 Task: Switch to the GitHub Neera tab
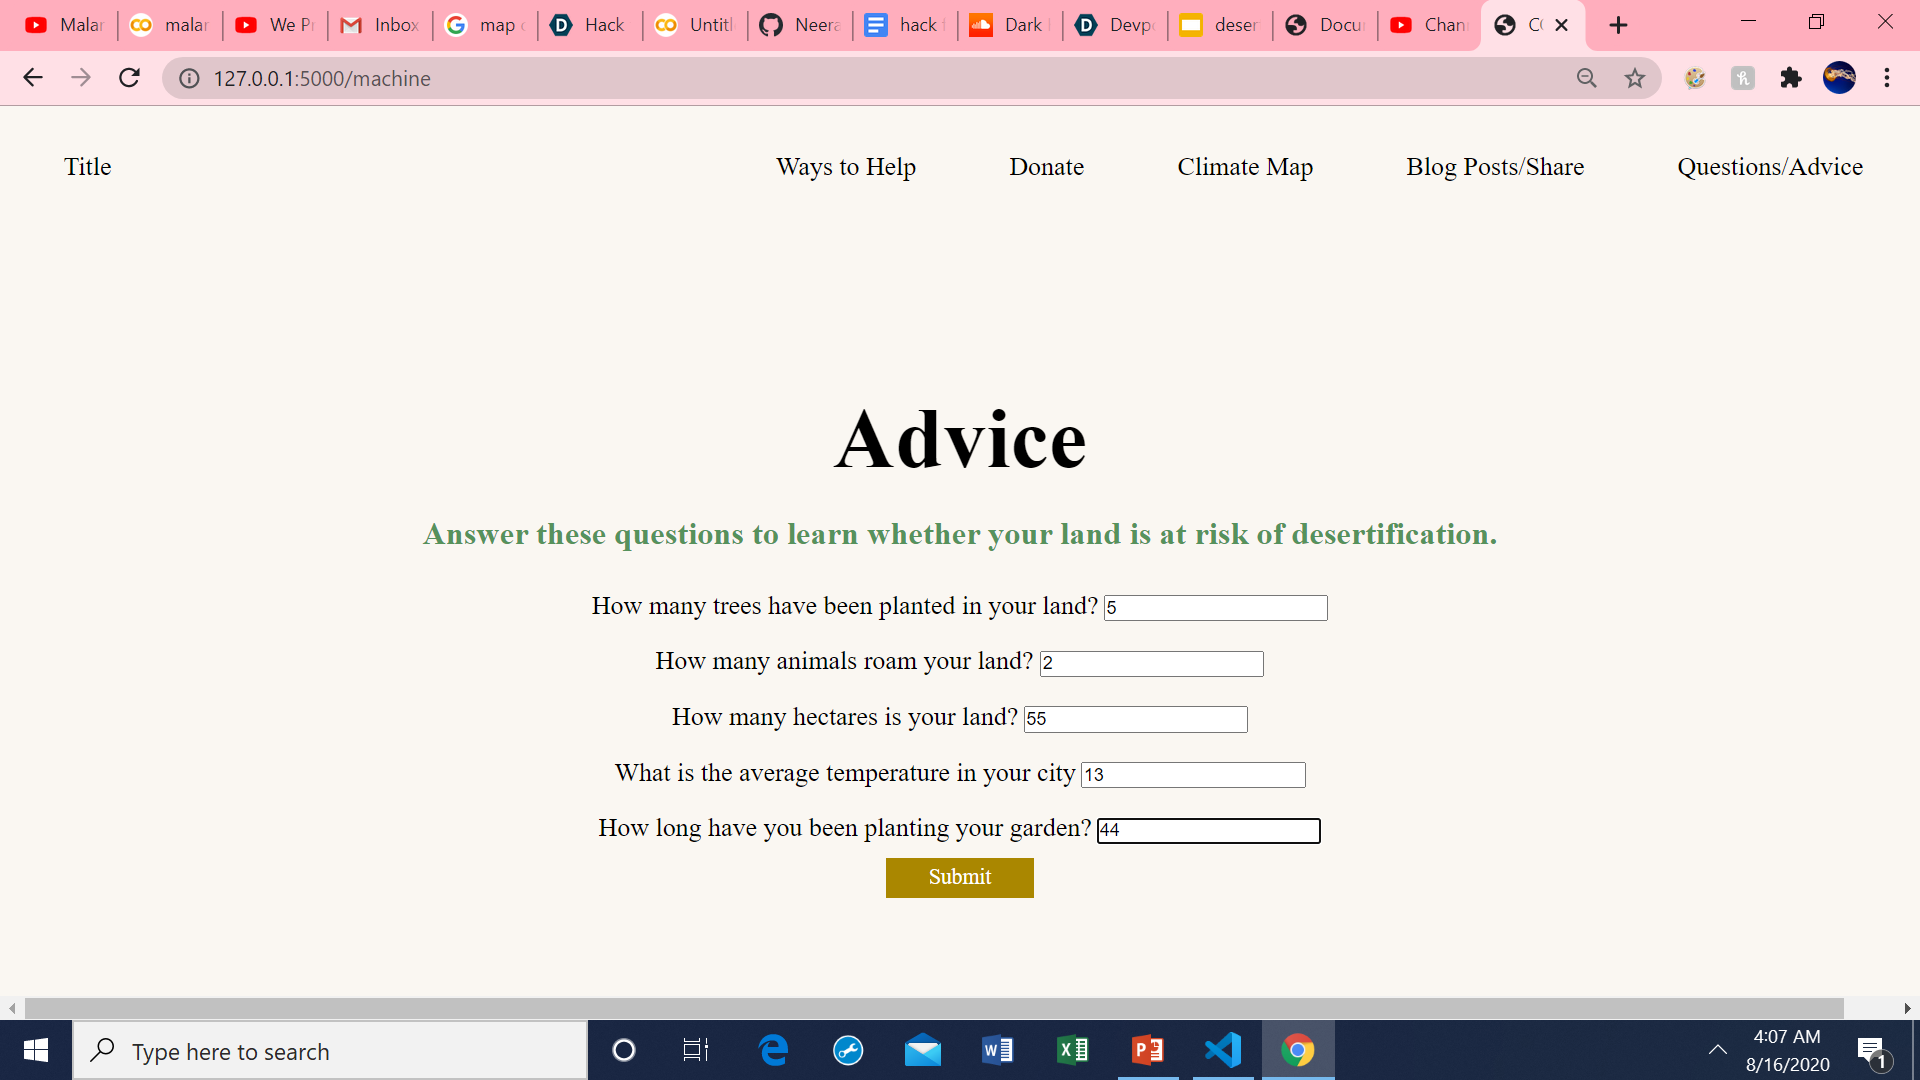point(800,25)
